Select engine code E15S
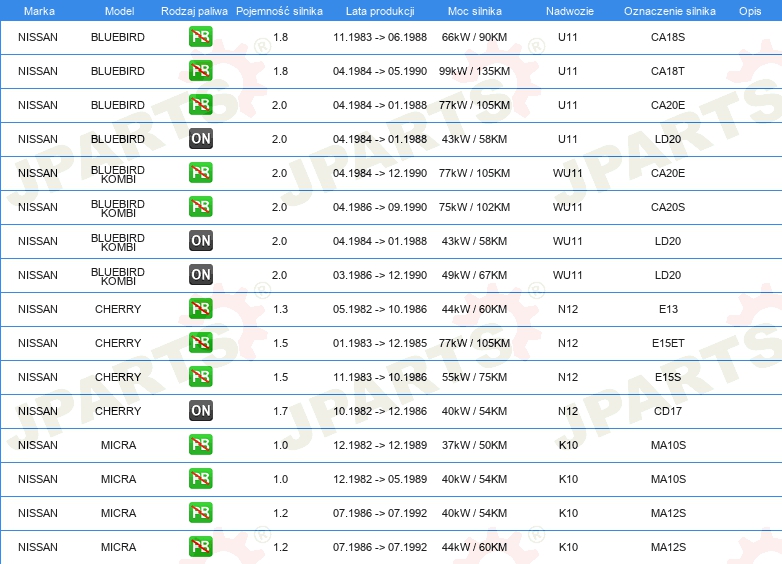Image resolution: width=782 pixels, height=564 pixels. coord(668,377)
